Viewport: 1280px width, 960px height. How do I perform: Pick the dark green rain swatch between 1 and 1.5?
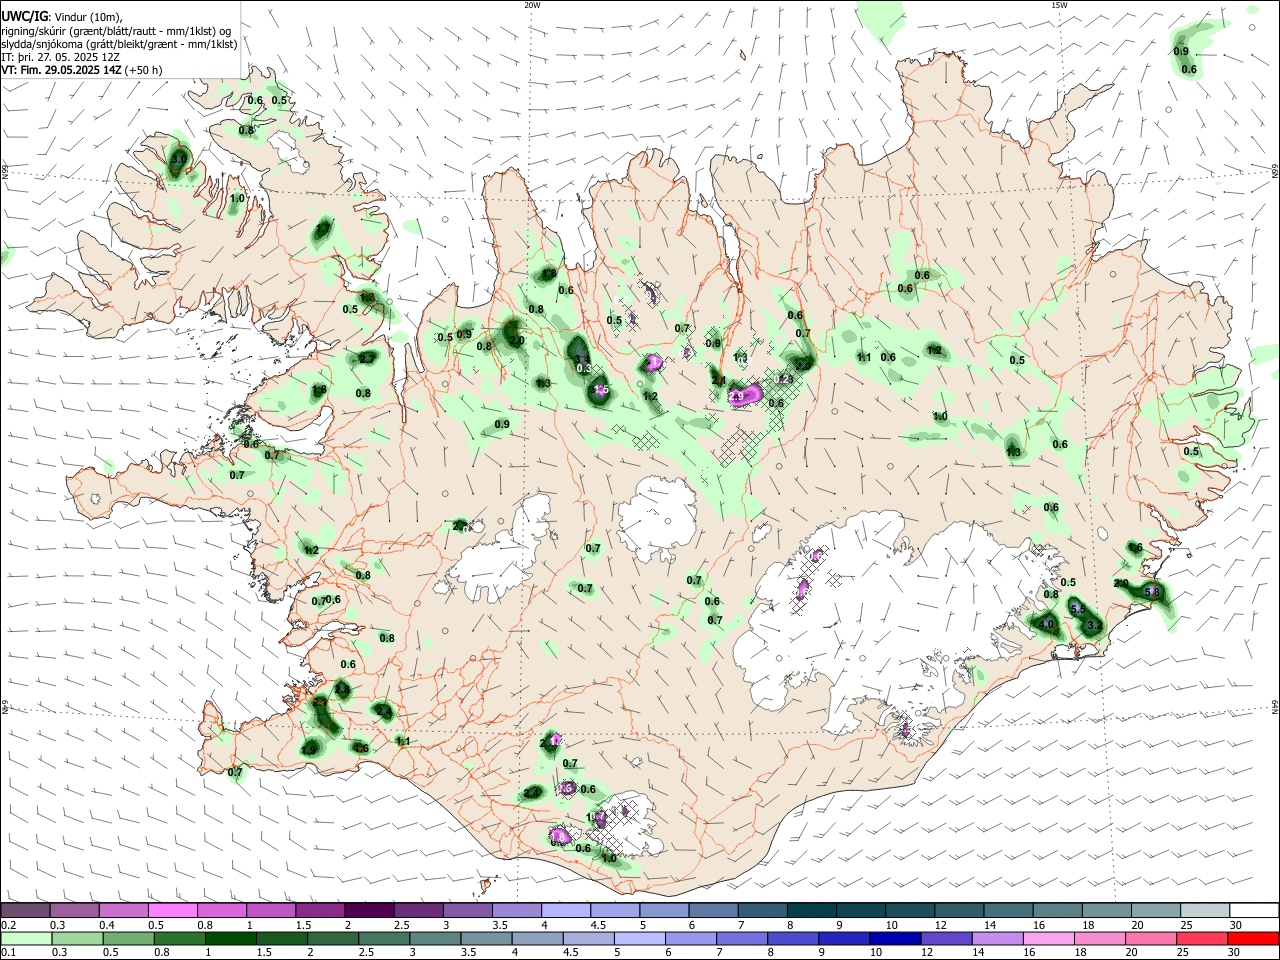tap(230, 938)
